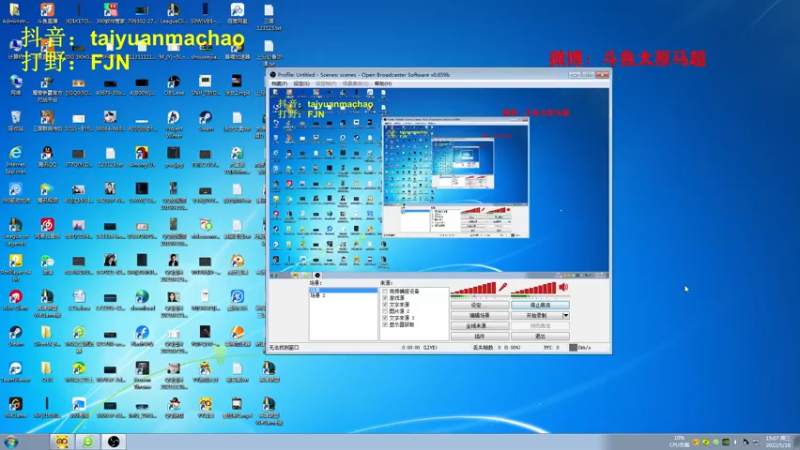Expand the 开始录制 dropdown arrow
Viewport: 800px width, 450px height.
(566, 315)
